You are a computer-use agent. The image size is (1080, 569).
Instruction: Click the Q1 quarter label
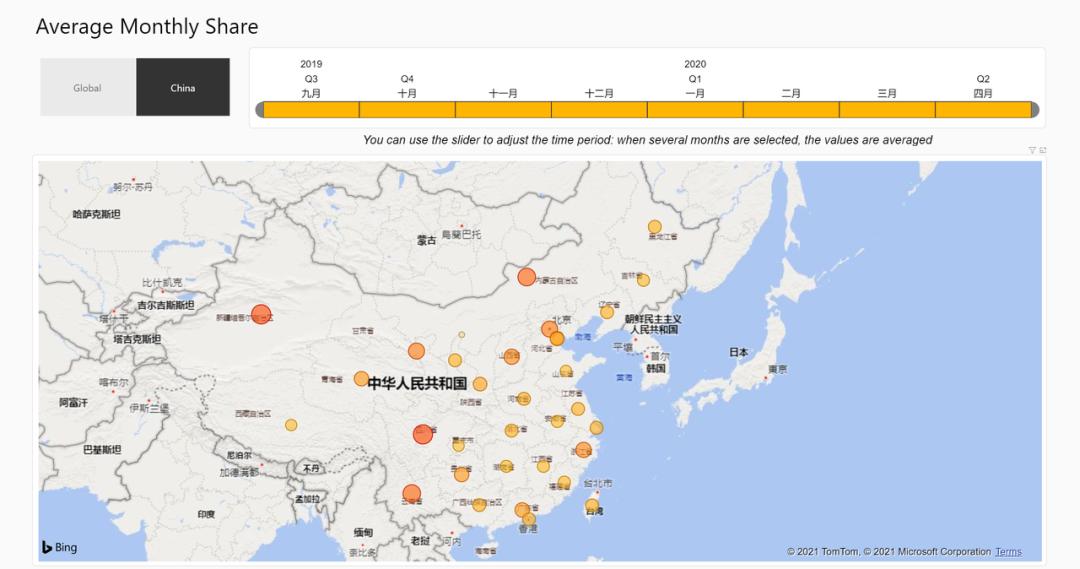click(695, 79)
